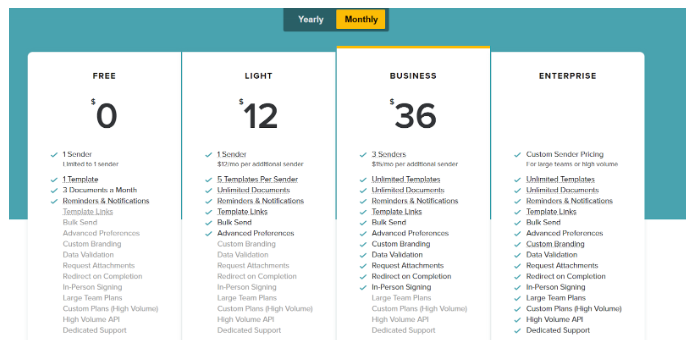Click 'Bulk Send' in Light plan
The height and width of the screenshot is (361, 699).
pos(234,222)
